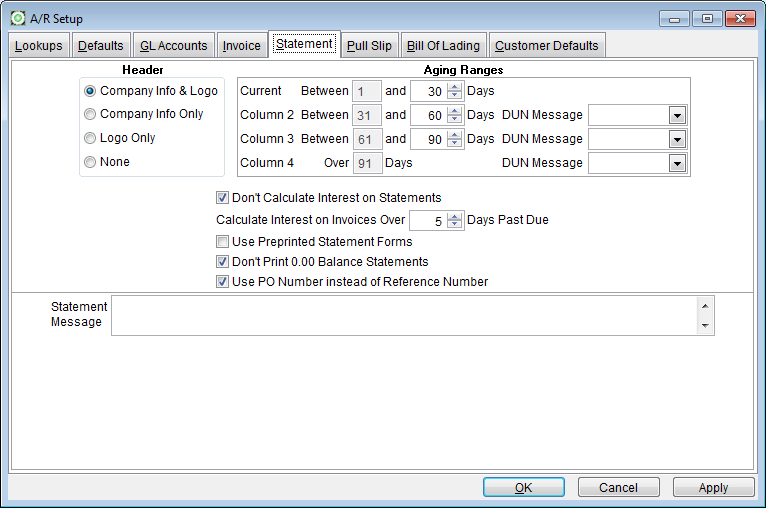Viewport: 766px width, 508px height.
Task: Select the Company Info Only header option
Action: click(90, 114)
